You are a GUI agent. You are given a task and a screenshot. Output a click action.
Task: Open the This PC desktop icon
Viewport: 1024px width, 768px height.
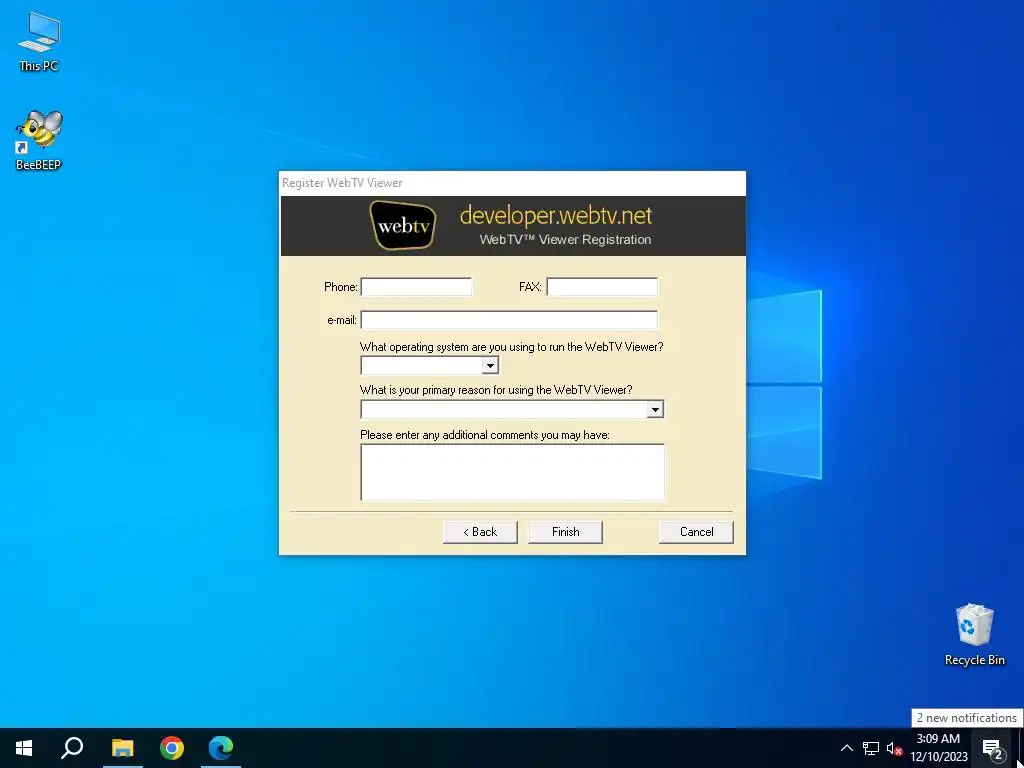39,42
